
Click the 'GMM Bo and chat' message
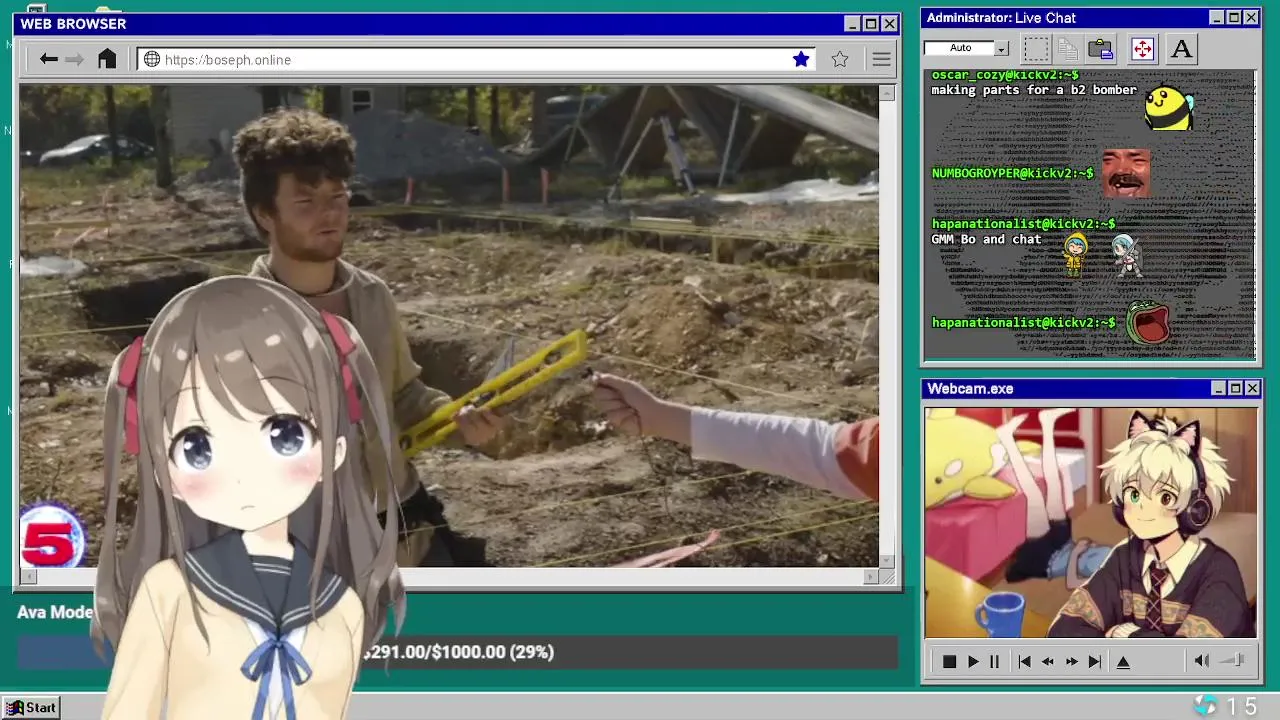[x=986, y=239]
